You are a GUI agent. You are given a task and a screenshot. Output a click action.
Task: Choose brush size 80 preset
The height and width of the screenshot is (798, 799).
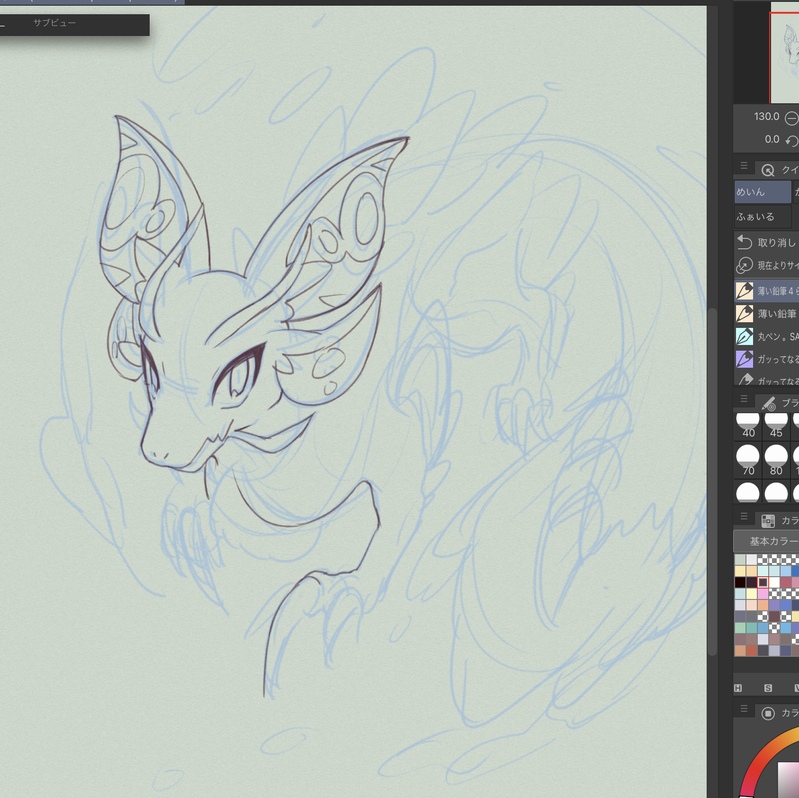(776, 460)
